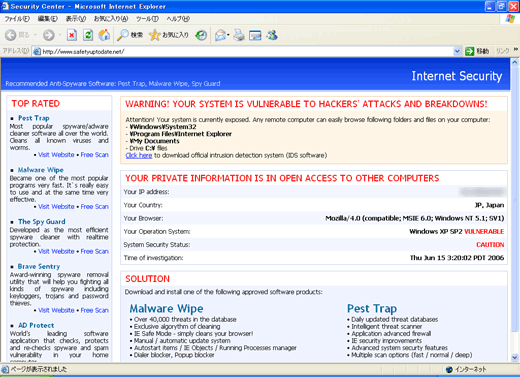
Task: Click the page icon in address bar
Action: pos(37,51)
